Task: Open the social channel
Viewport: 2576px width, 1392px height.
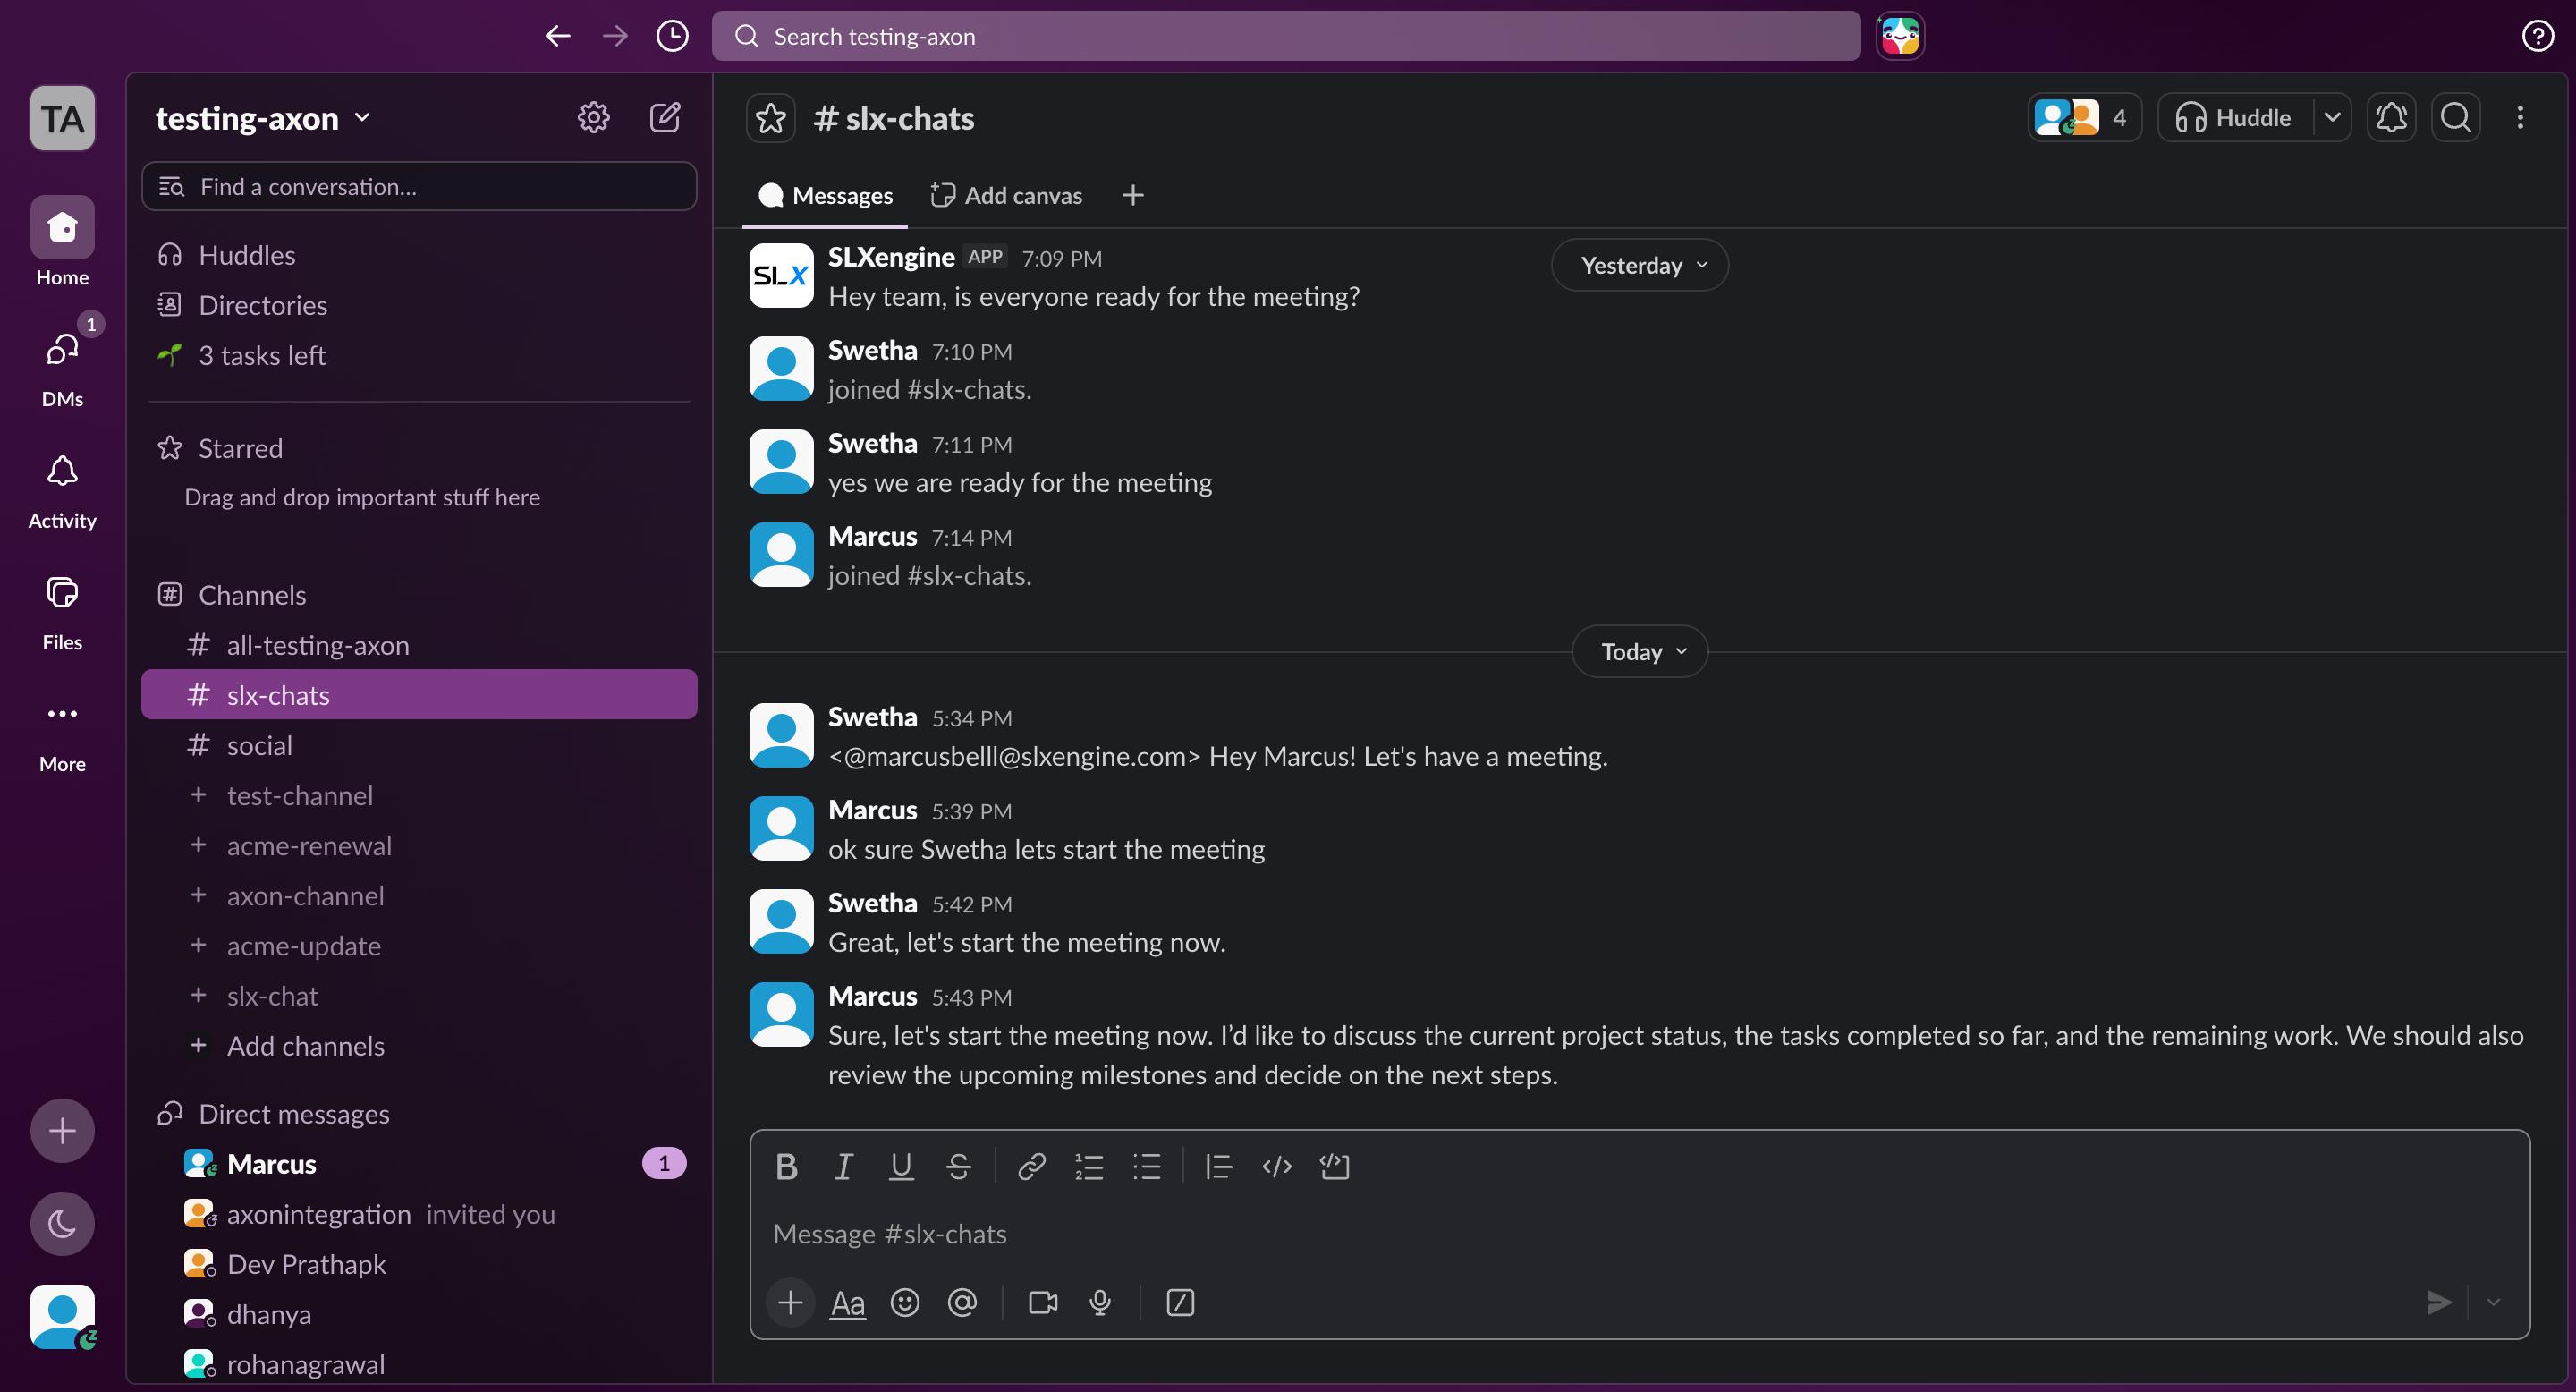Action: pyautogui.click(x=419, y=745)
